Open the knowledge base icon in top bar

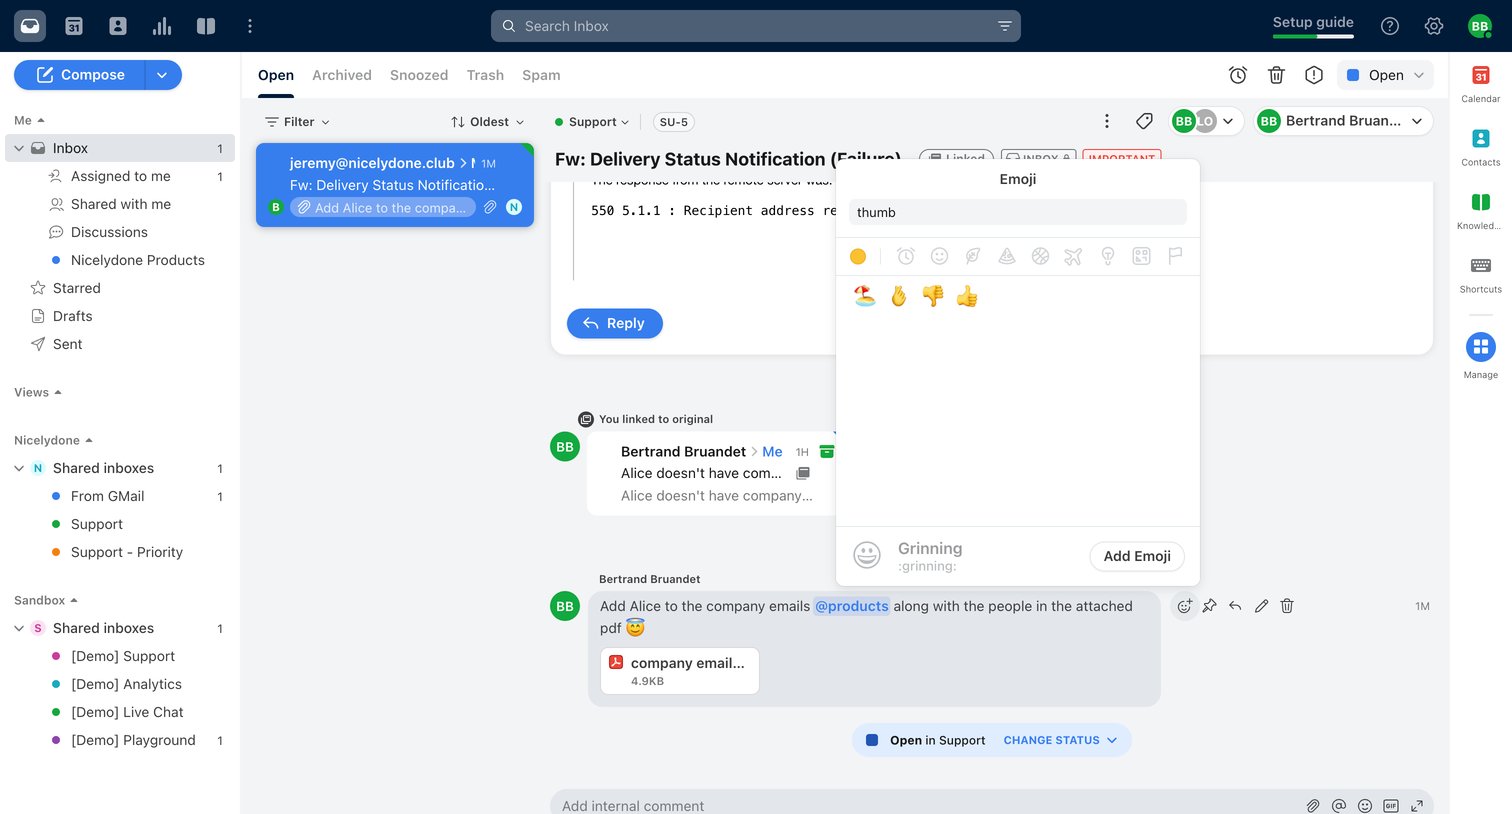coord(206,26)
